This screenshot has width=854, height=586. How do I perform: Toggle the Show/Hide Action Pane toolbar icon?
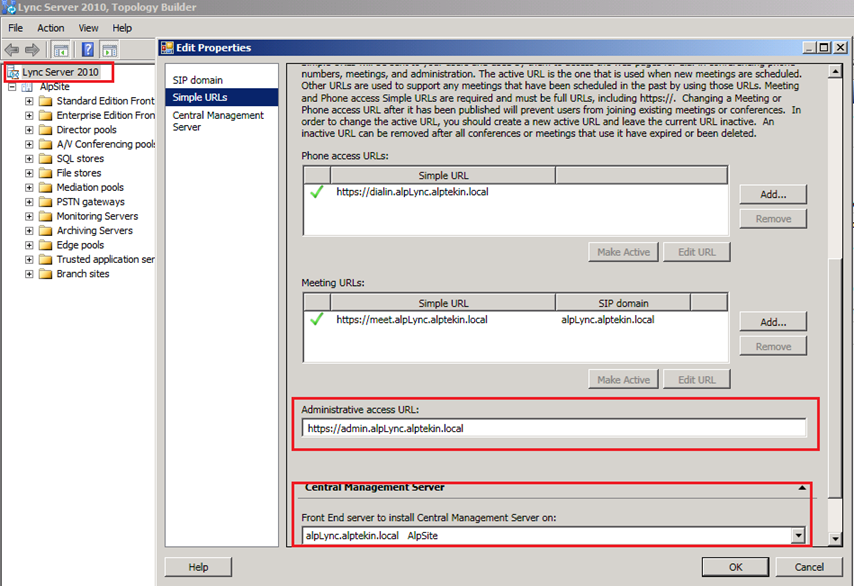(109, 50)
